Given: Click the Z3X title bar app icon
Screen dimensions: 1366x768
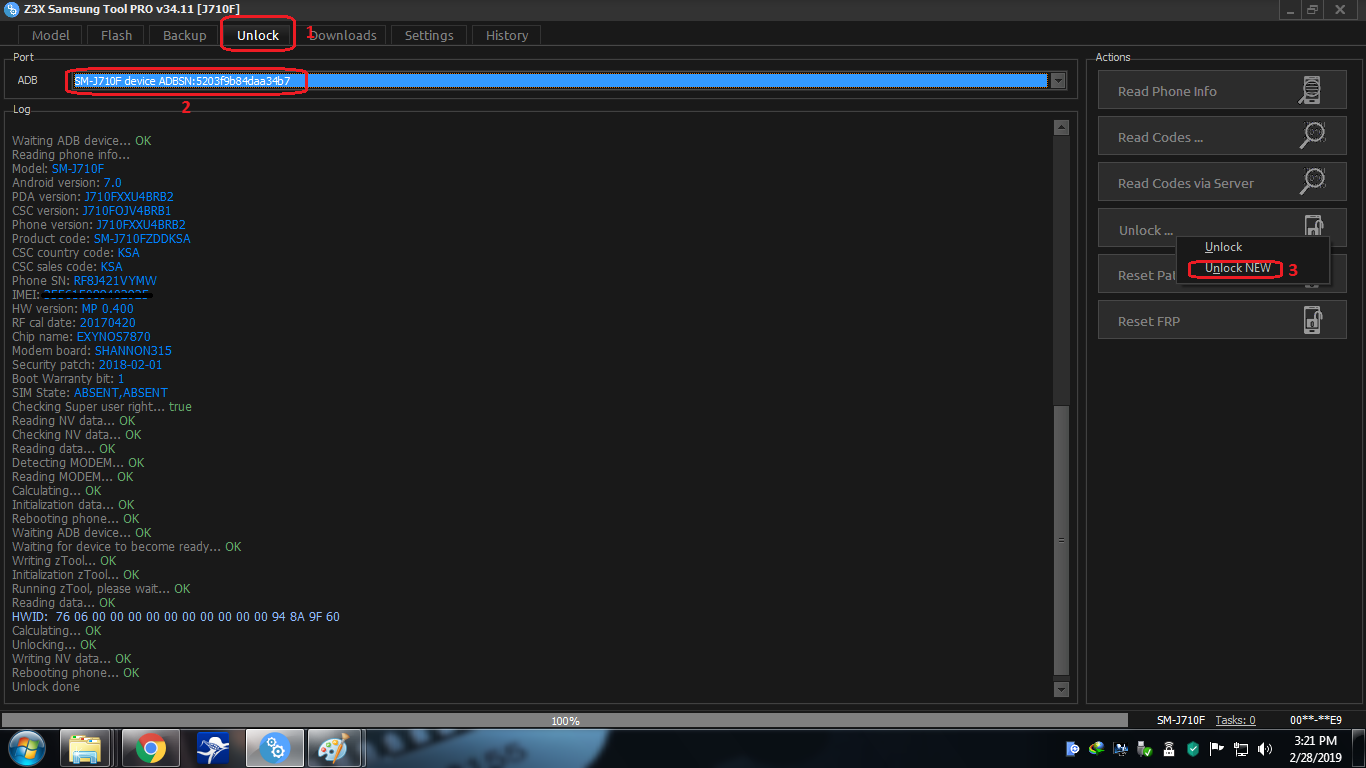Looking at the screenshot, I should [x=12, y=9].
